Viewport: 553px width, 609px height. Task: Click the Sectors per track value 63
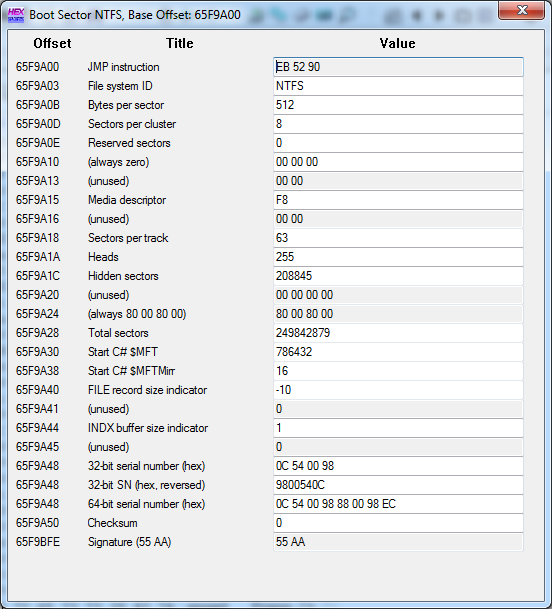point(398,238)
